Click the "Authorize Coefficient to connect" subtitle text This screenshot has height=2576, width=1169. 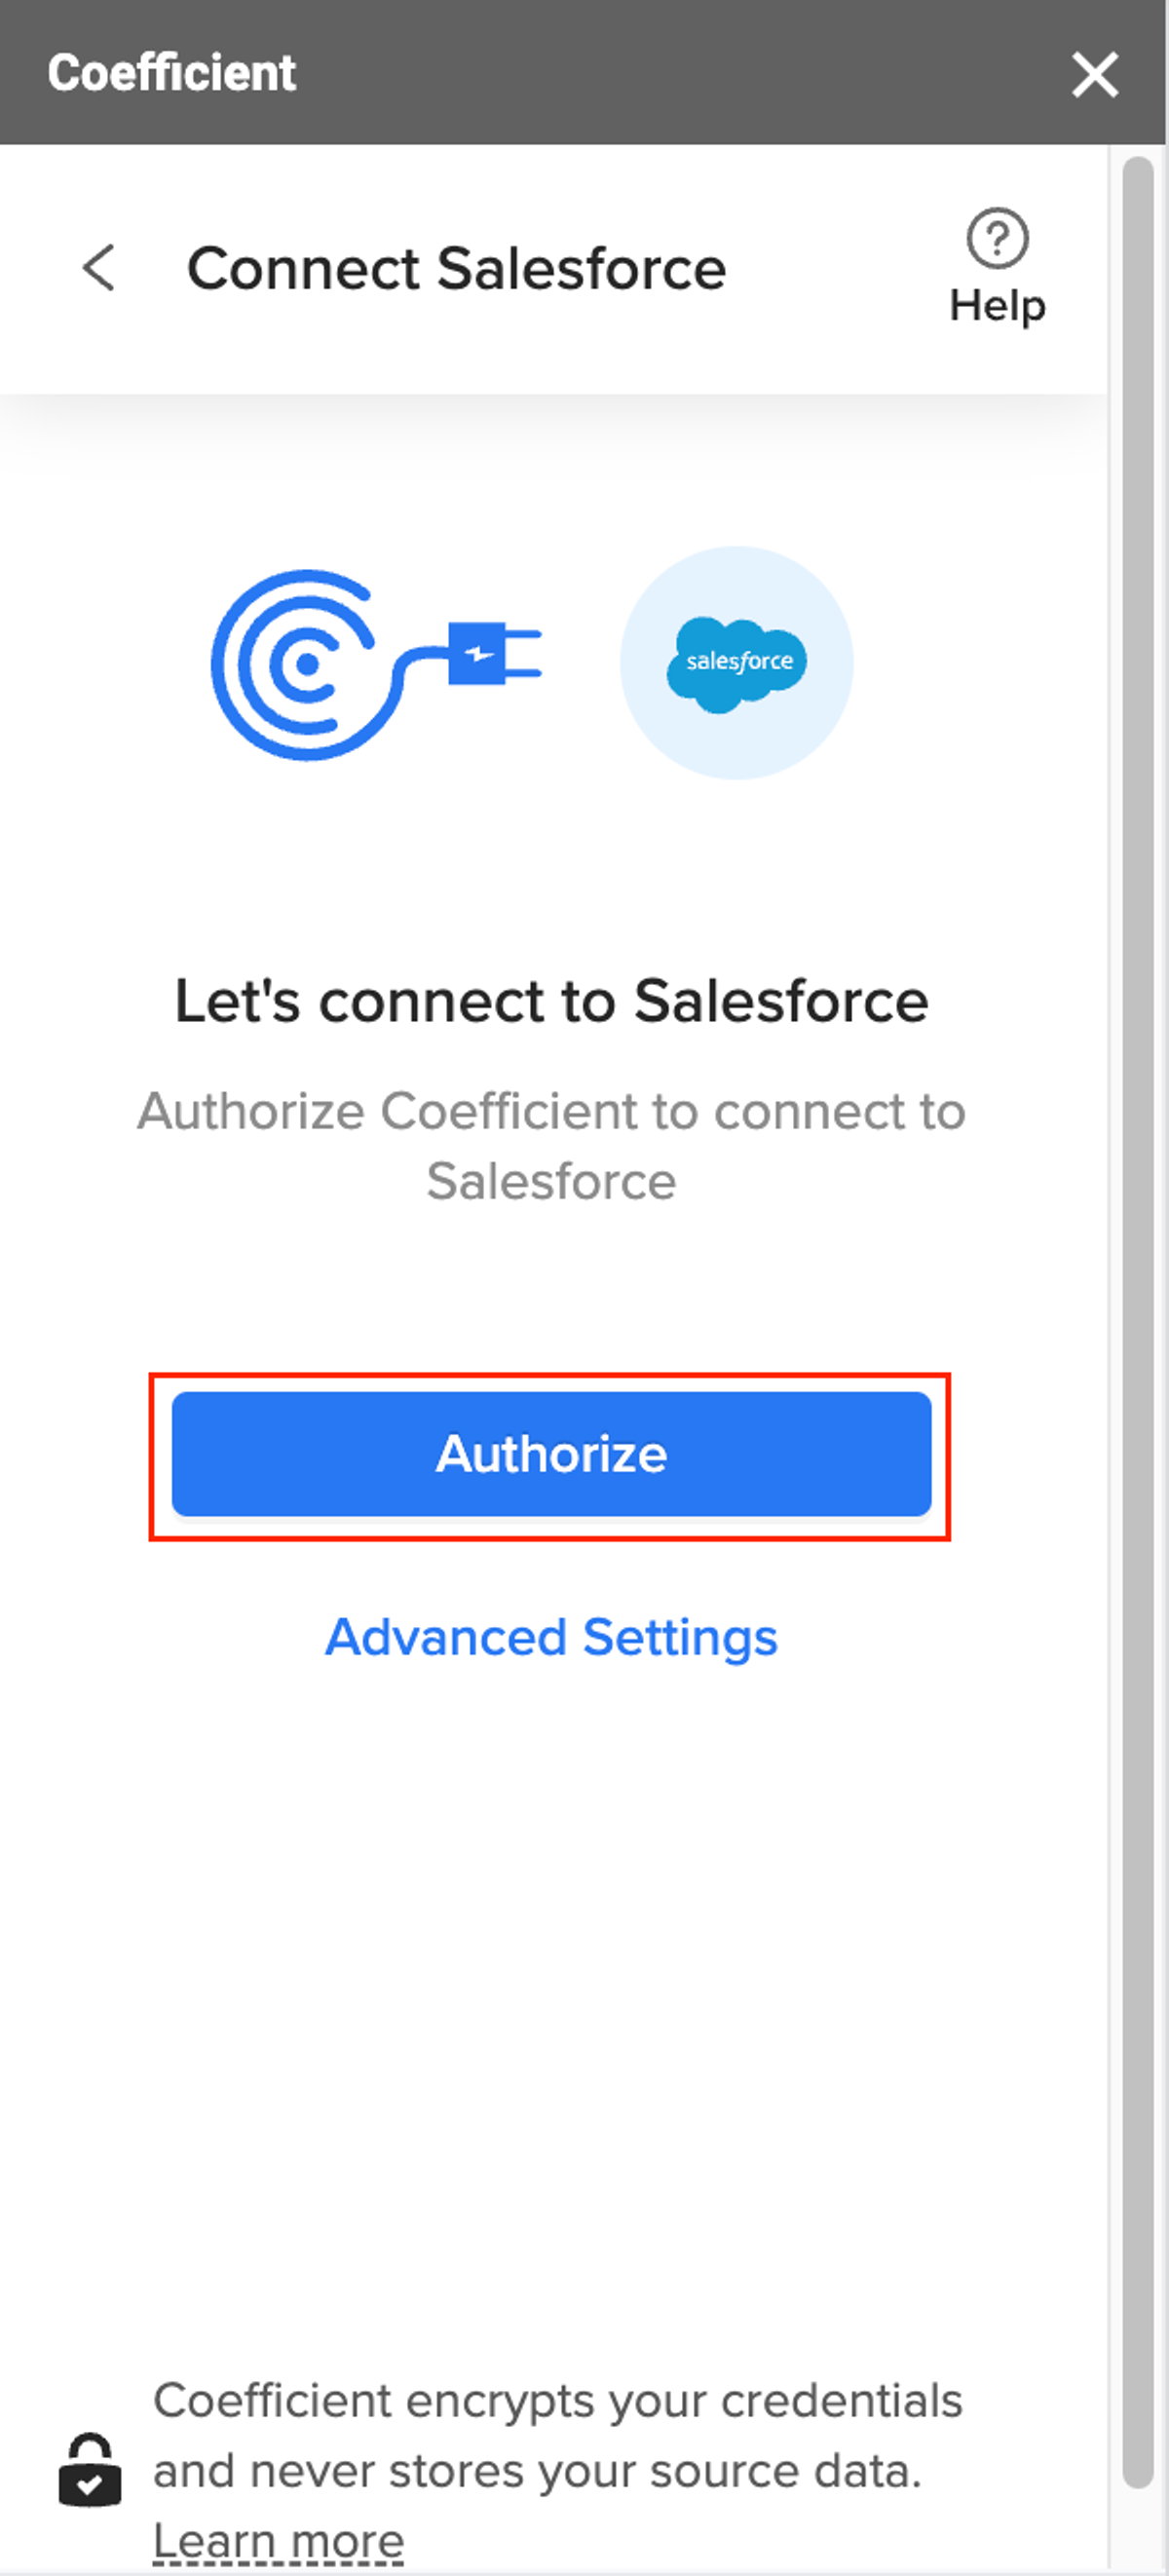pyautogui.click(x=551, y=1146)
